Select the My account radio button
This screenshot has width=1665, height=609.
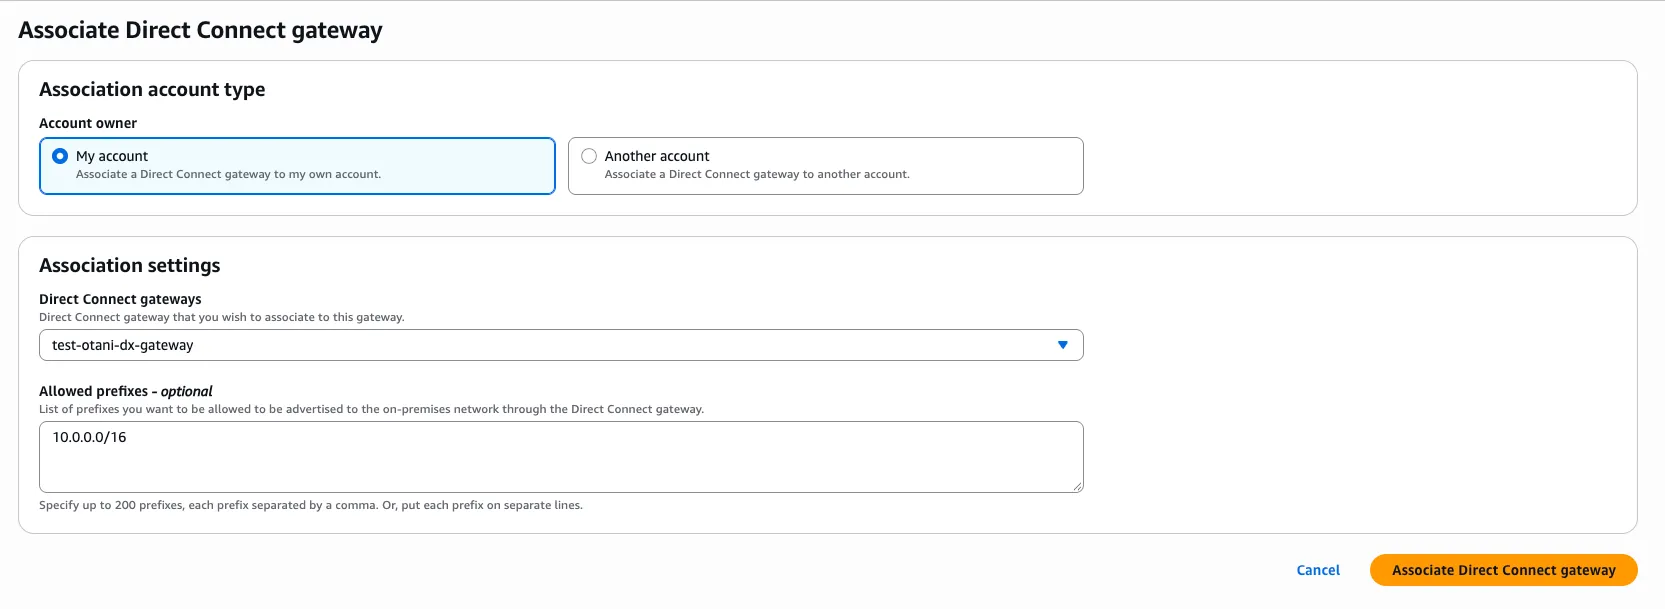click(60, 156)
